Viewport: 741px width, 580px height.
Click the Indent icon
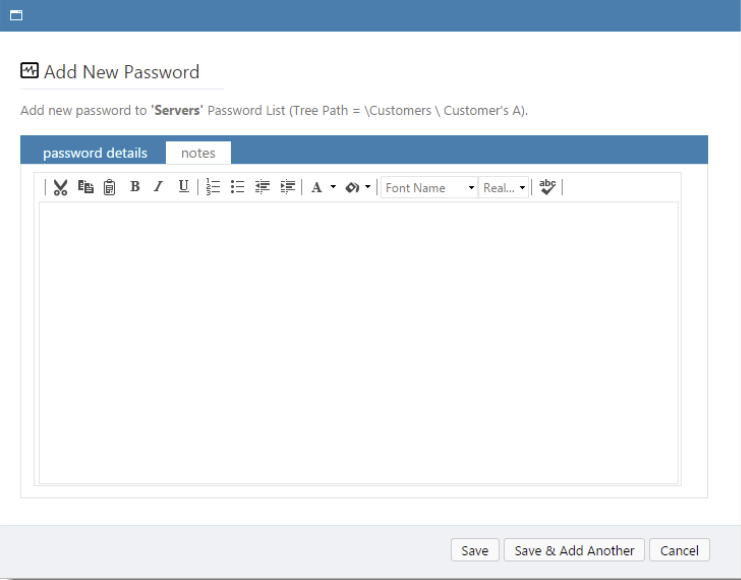click(x=288, y=187)
